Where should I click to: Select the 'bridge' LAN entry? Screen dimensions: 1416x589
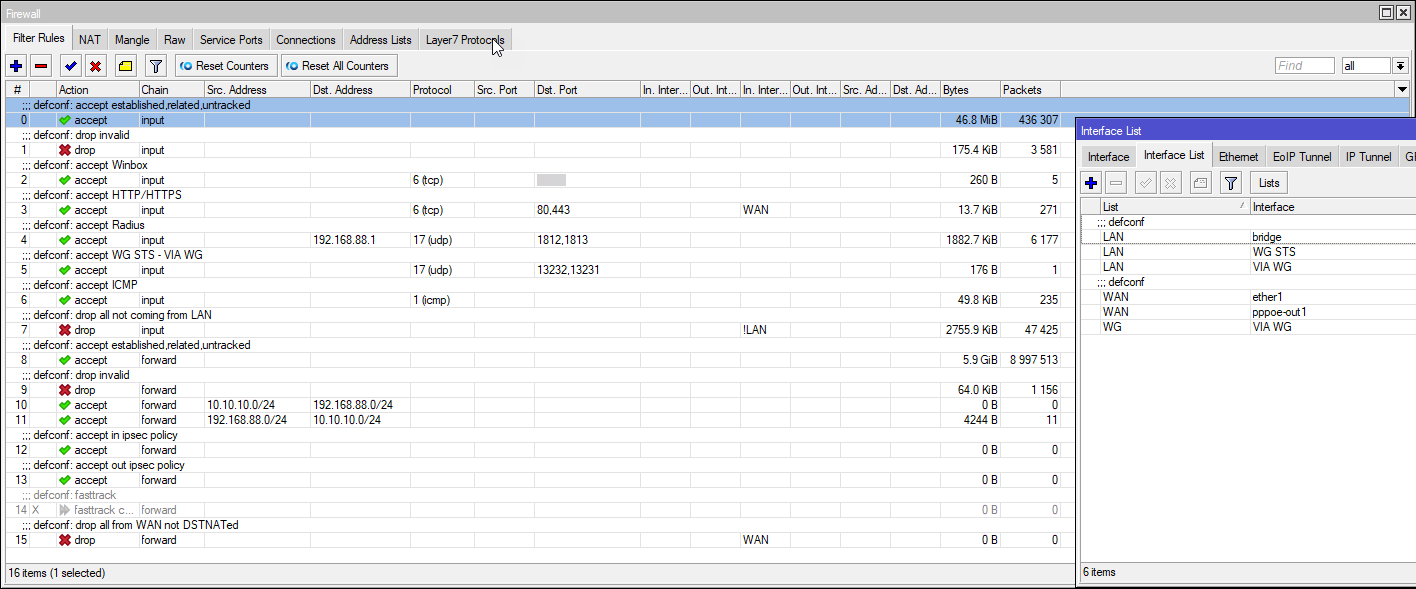coord(1266,237)
